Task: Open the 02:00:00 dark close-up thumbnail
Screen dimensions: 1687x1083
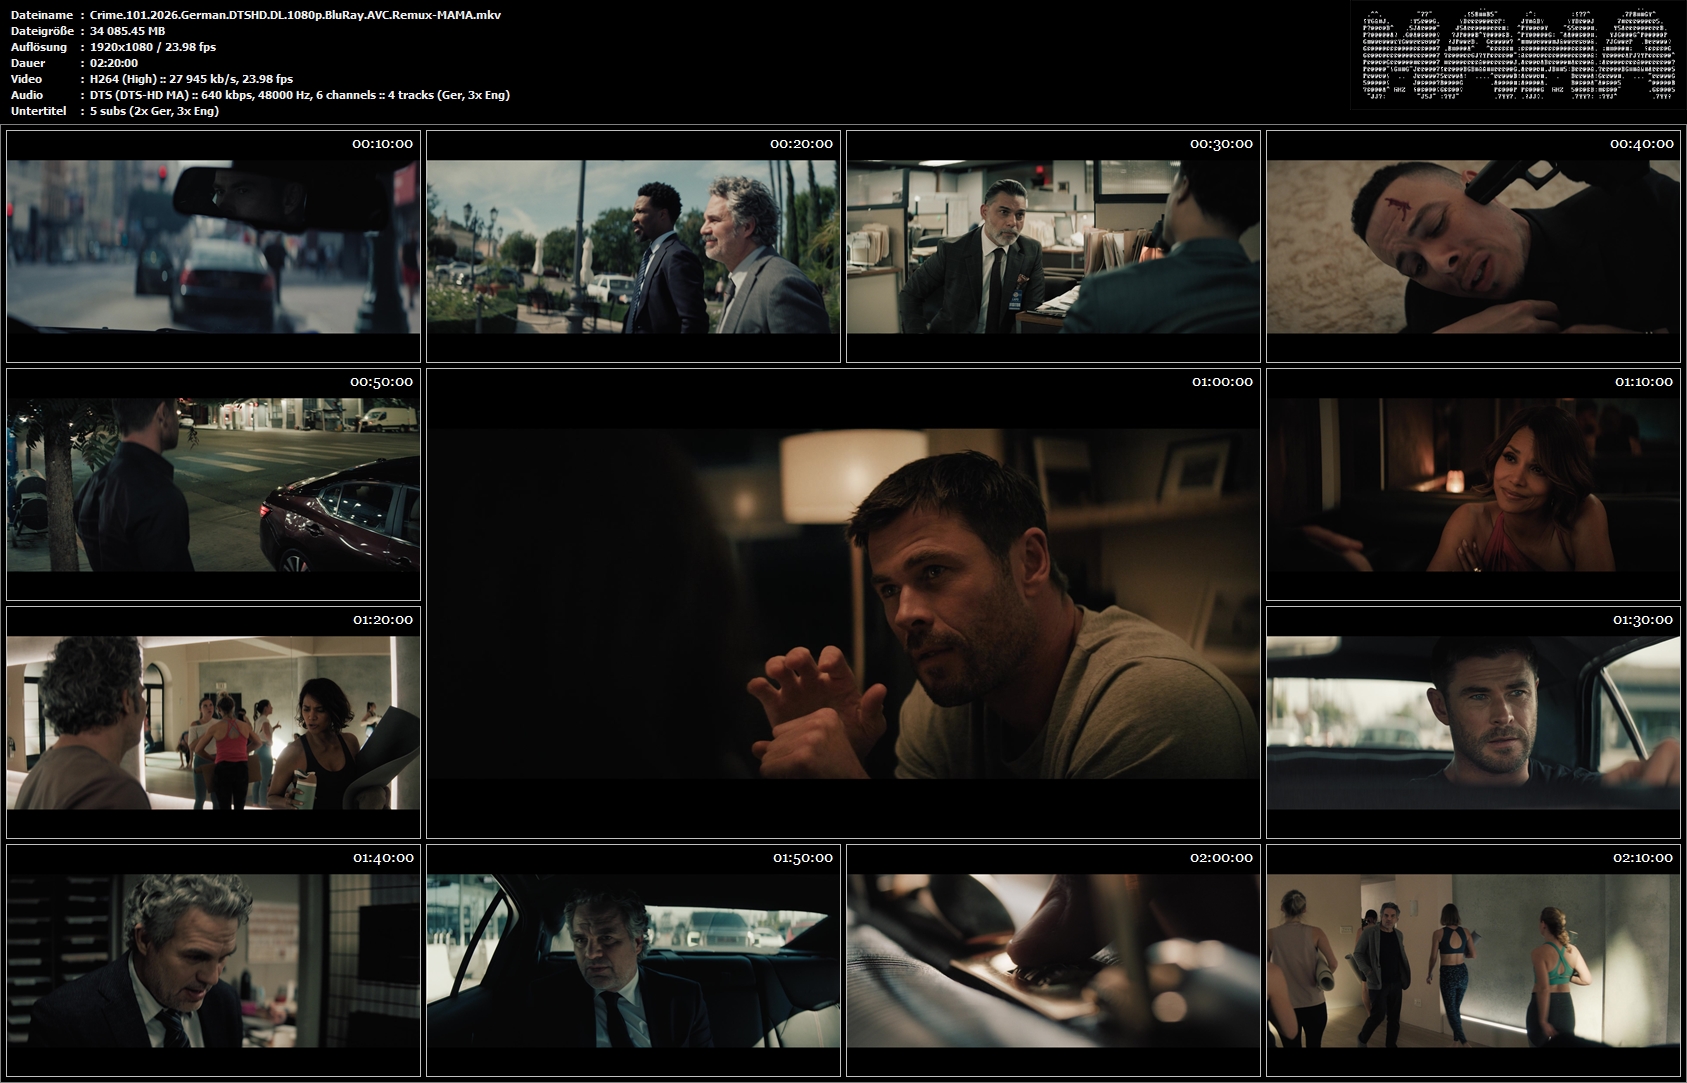Action: pyautogui.click(x=1053, y=960)
